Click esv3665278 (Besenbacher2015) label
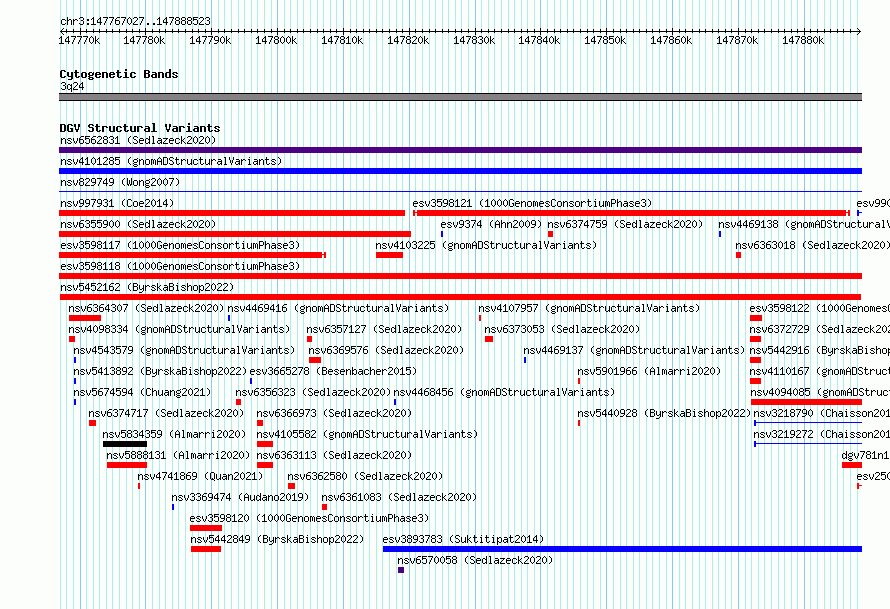Viewport: 890px width, 609px height. point(333,371)
